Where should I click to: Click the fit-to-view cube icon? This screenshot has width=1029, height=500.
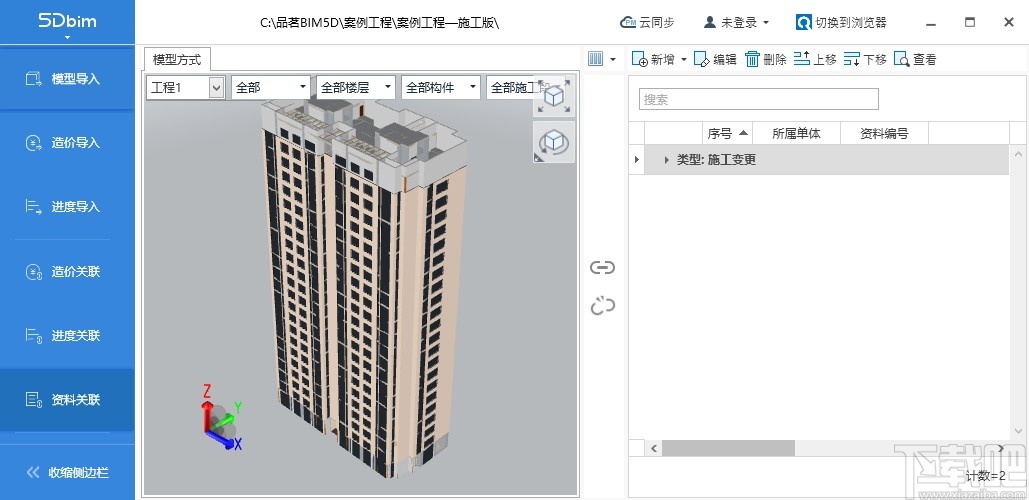(555, 96)
